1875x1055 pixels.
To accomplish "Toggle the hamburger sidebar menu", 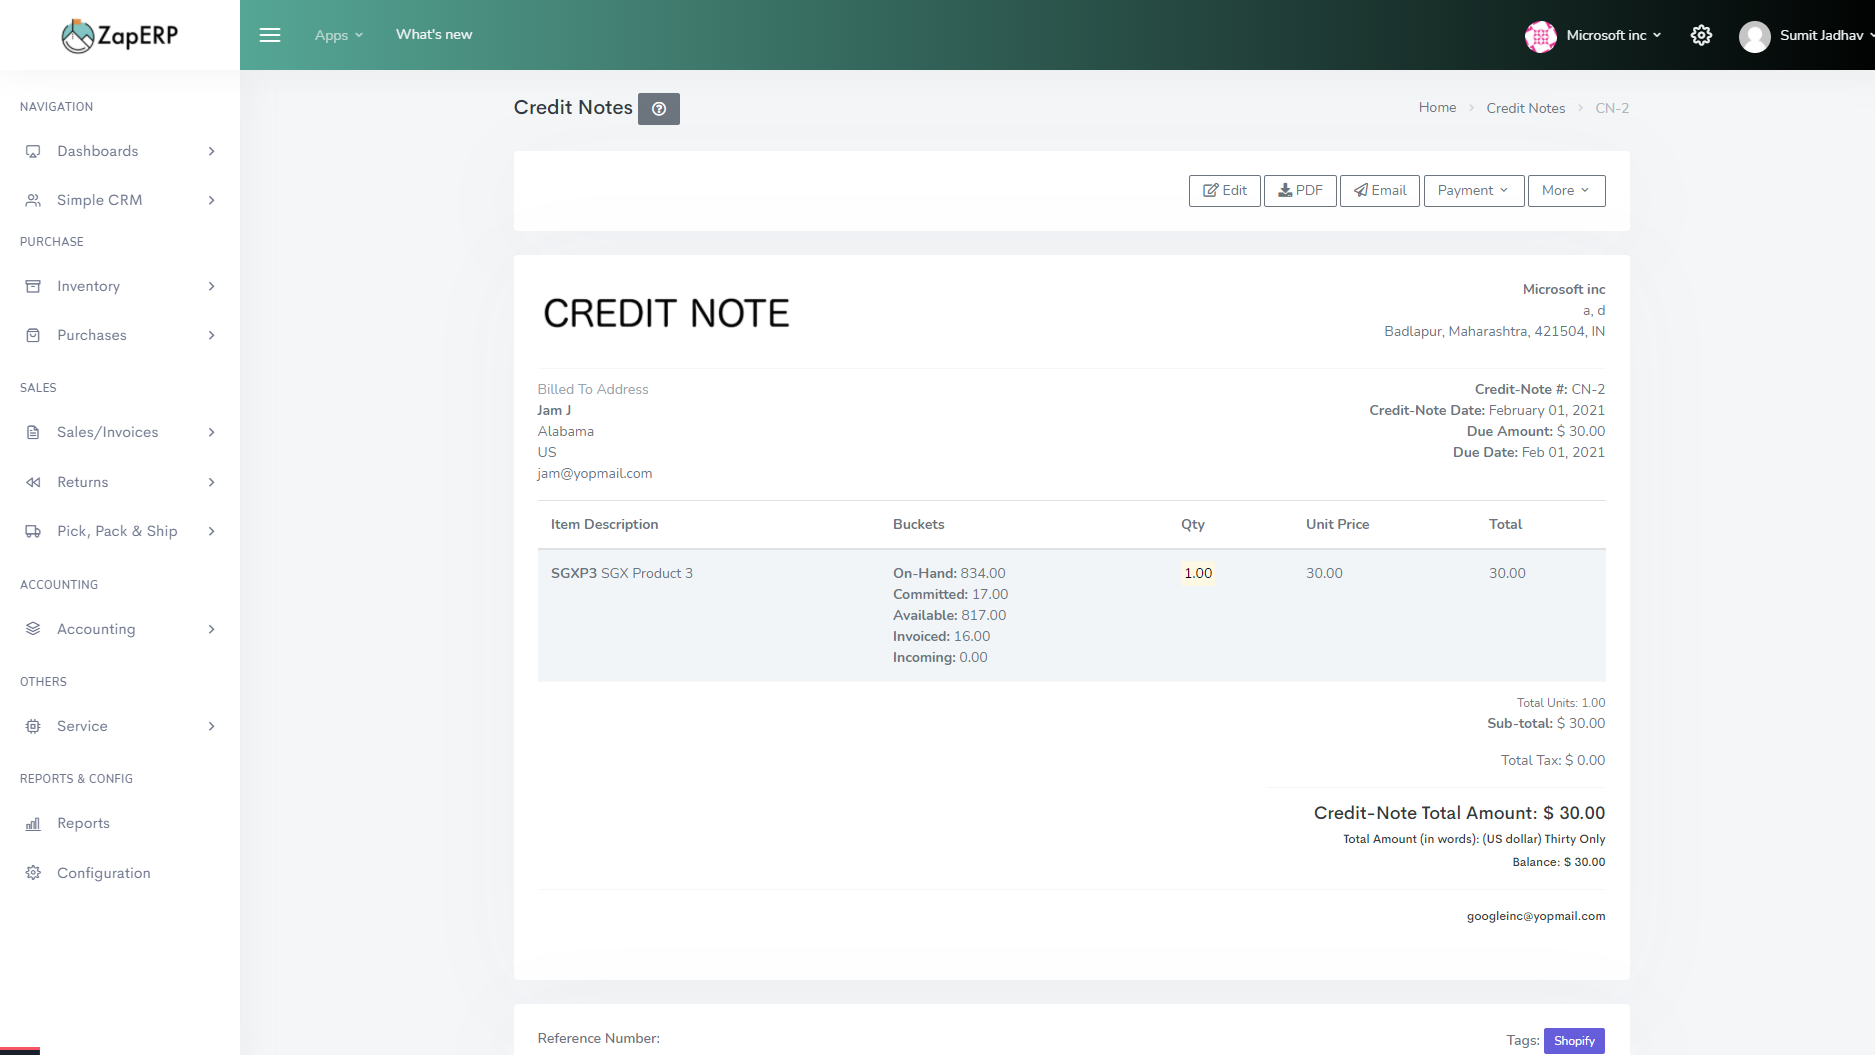I will tap(270, 35).
